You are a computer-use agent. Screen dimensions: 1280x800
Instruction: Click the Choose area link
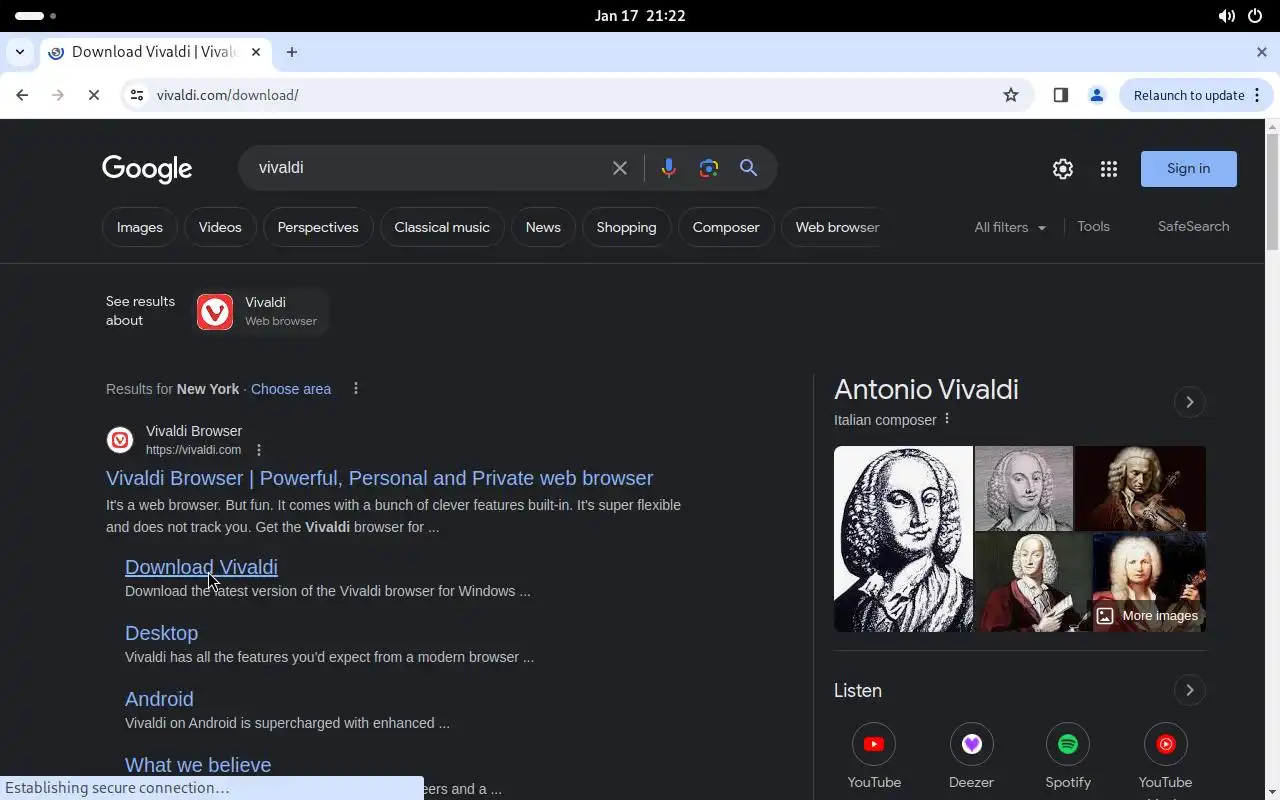tap(291, 389)
